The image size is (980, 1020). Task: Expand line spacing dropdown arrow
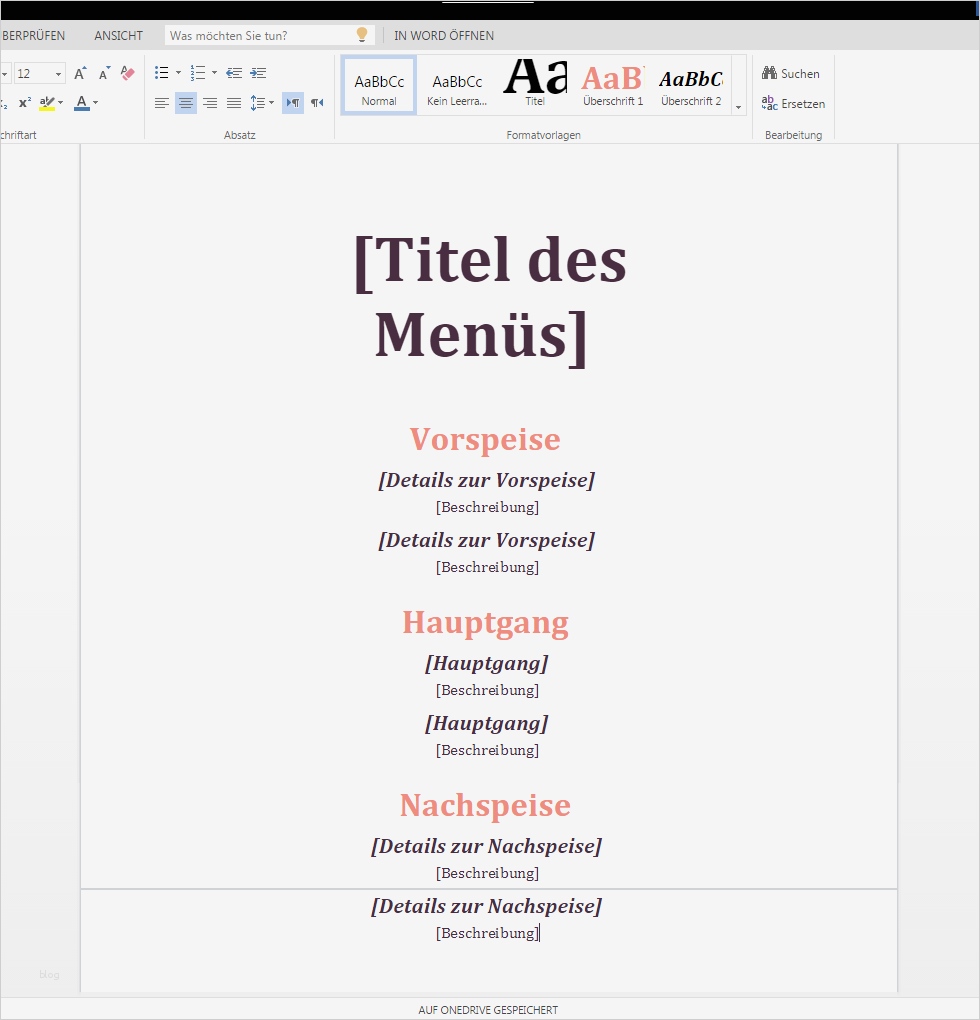click(272, 103)
